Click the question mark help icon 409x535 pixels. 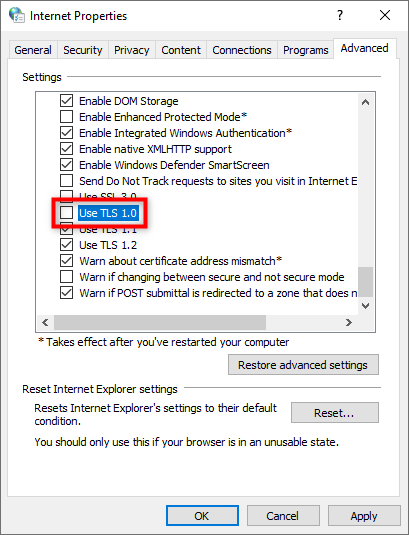click(x=339, y=15)
